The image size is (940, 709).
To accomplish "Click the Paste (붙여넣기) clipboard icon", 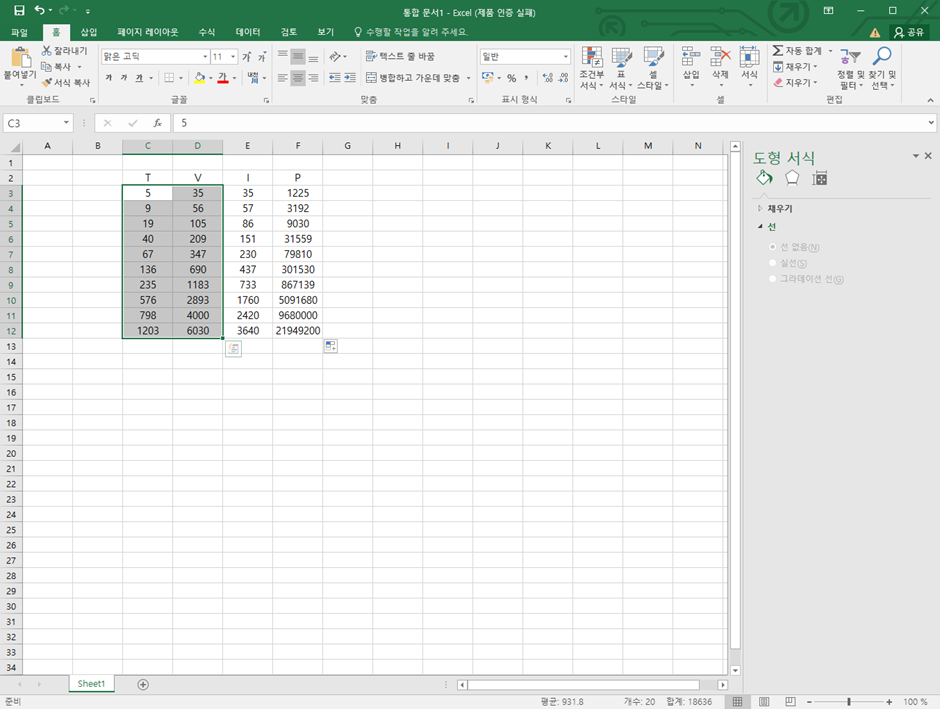I will (x=20, y=58).
